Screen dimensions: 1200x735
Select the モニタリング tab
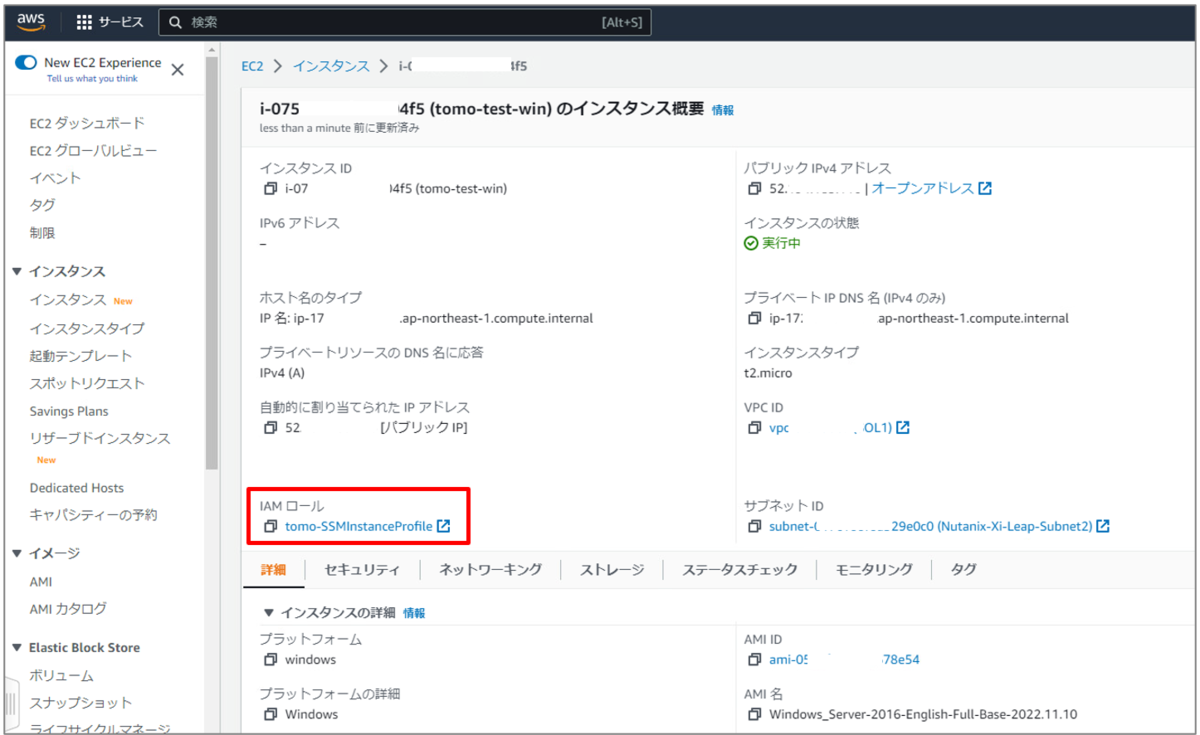click(874, 569)
